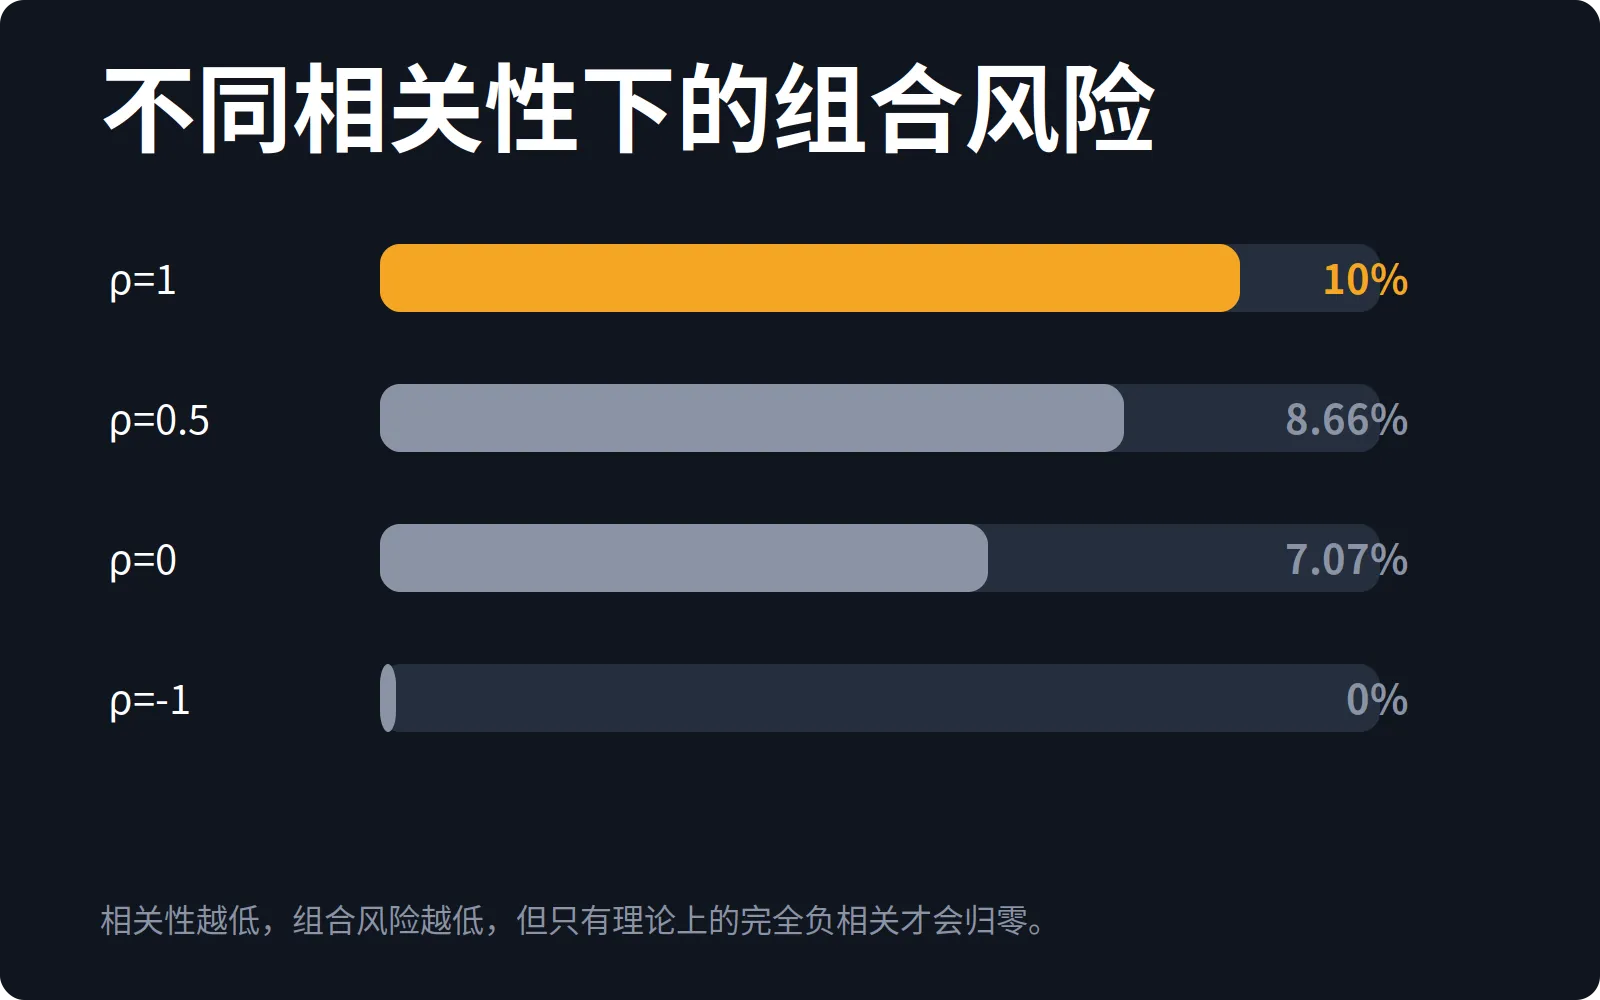The image size is (1600, 1000).
Task: Click 完全负相关 in the footnote
Action: click(820, 920)
